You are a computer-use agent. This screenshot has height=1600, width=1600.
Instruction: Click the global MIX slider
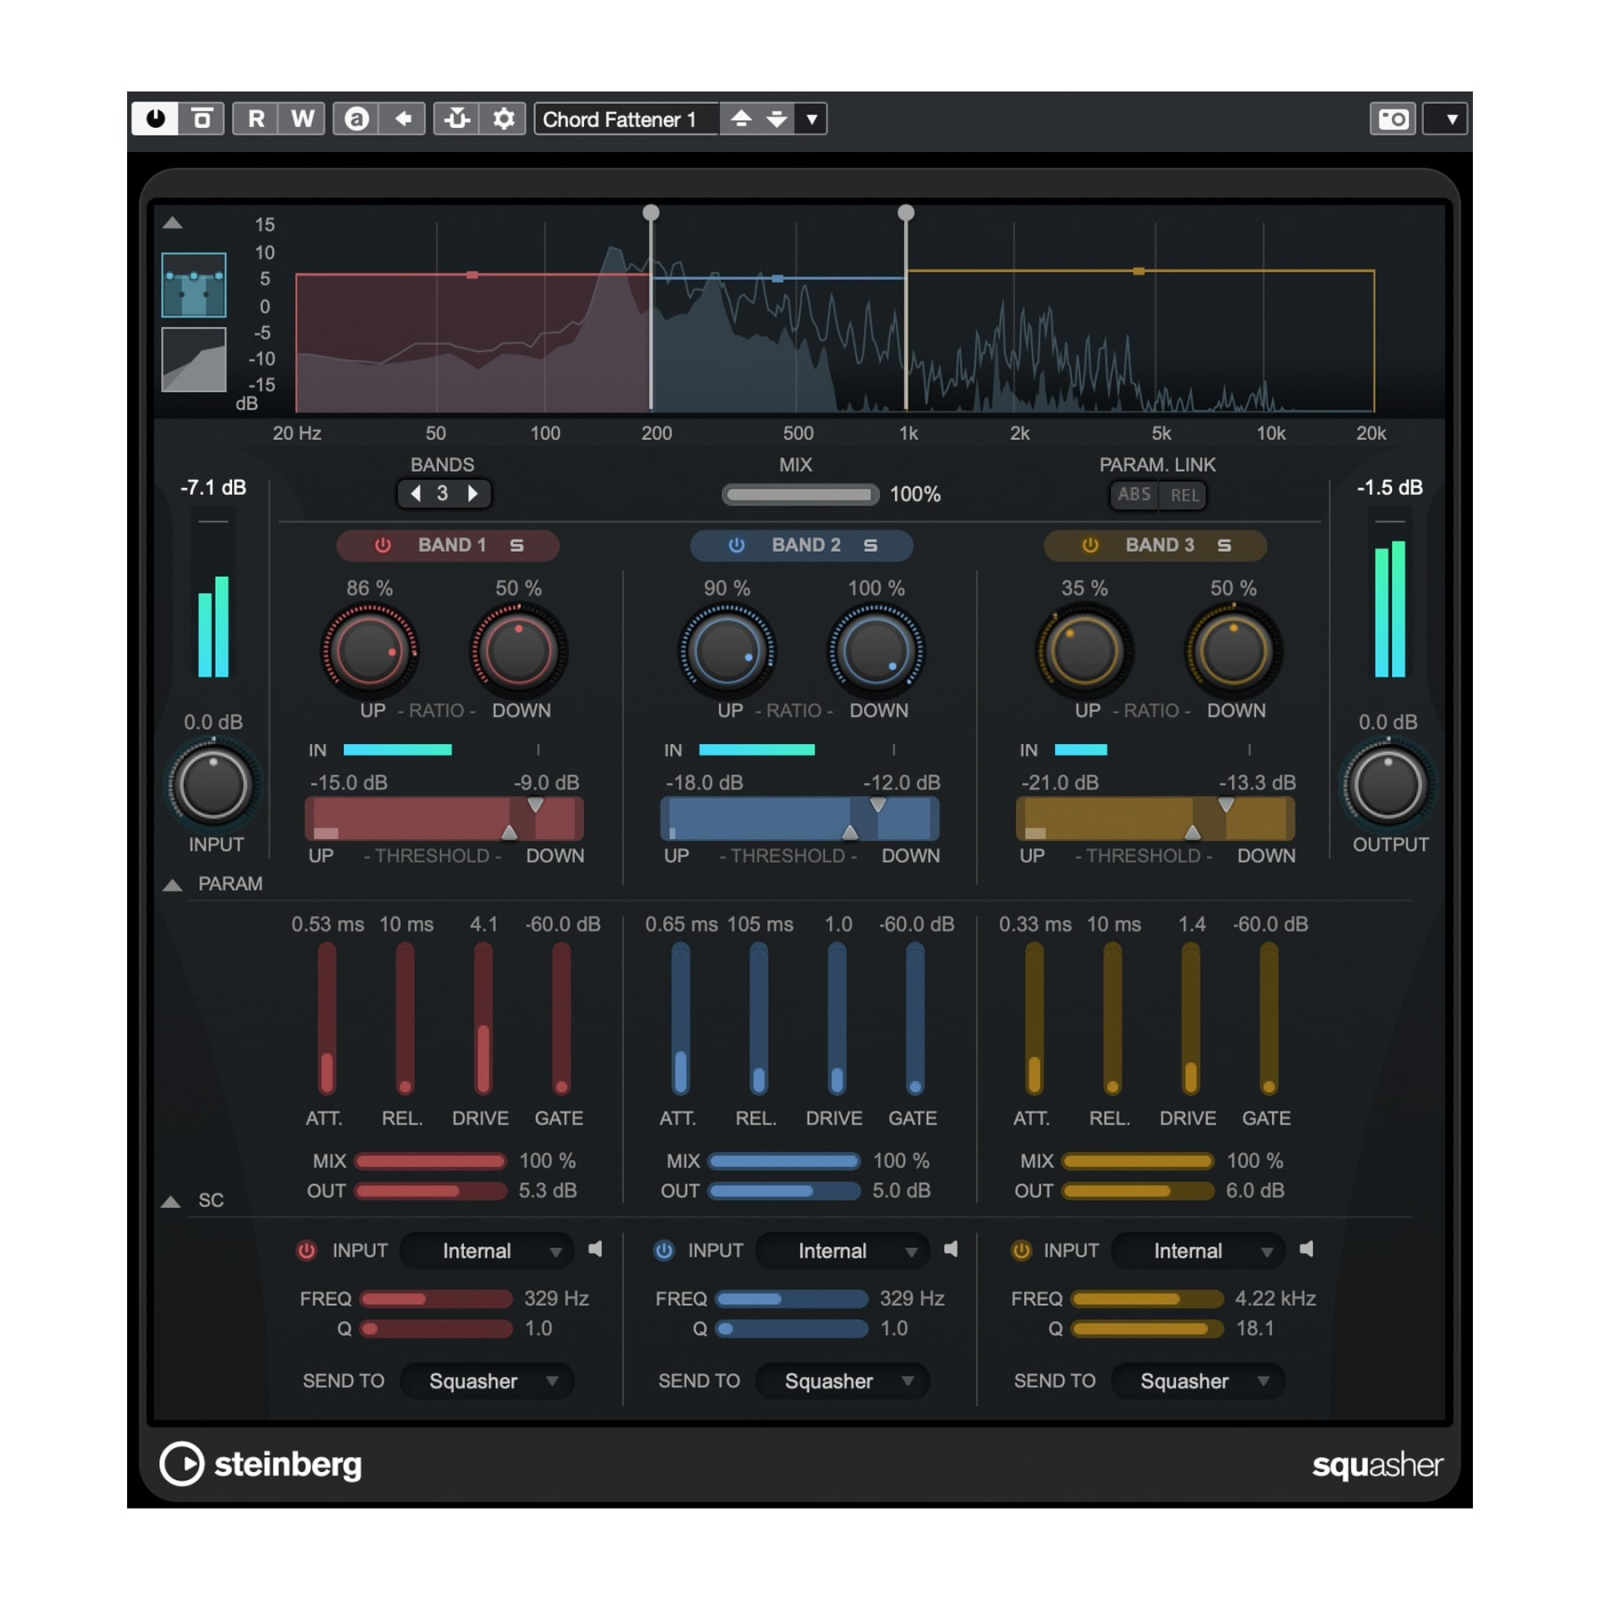(x=799, y=494)
